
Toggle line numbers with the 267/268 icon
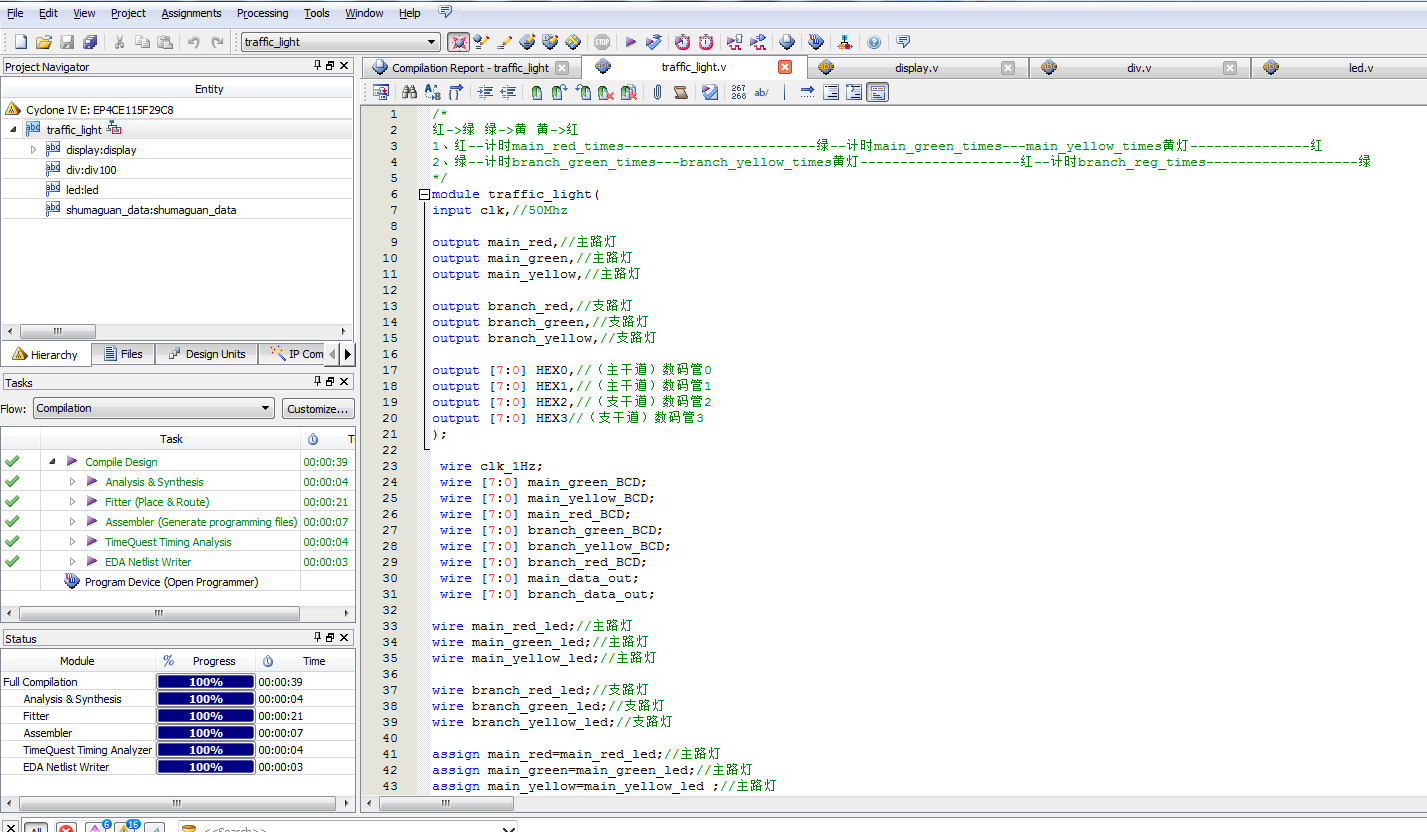point(739,92)
